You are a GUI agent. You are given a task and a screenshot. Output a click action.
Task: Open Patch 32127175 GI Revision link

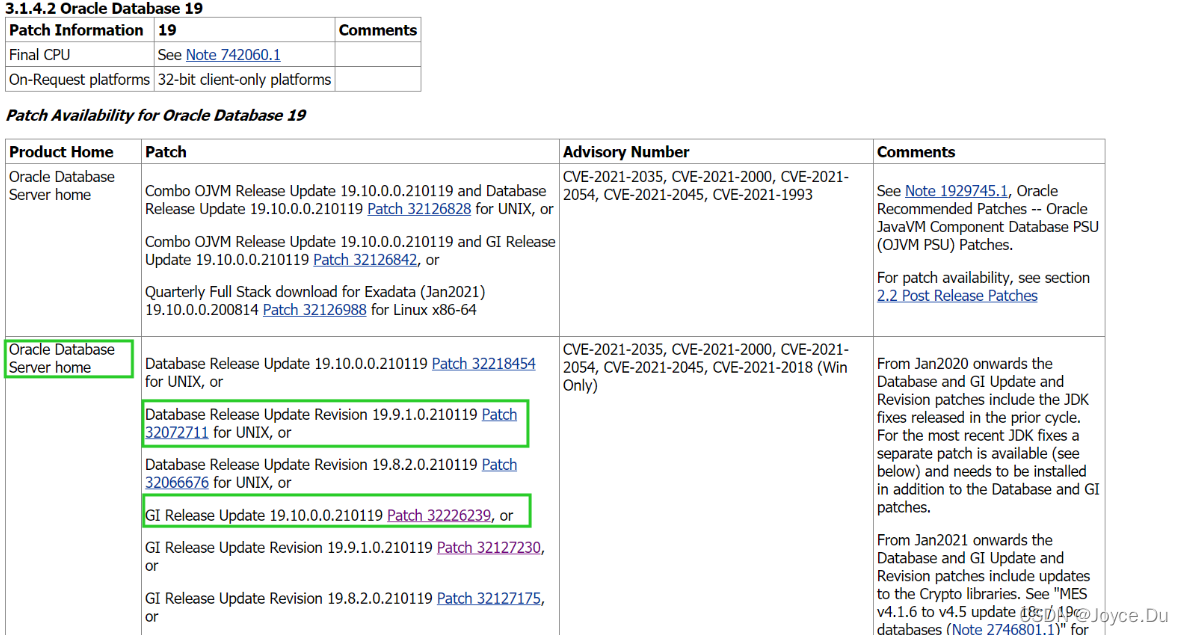[x=489, y=598]
